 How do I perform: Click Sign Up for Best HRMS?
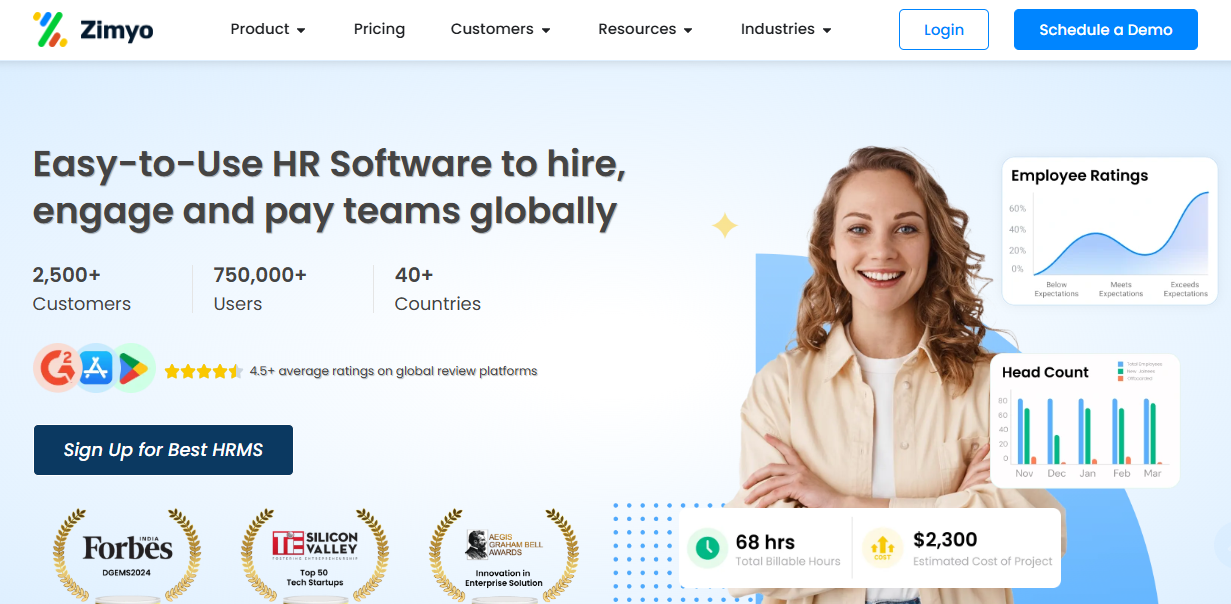tap(163, 450)
